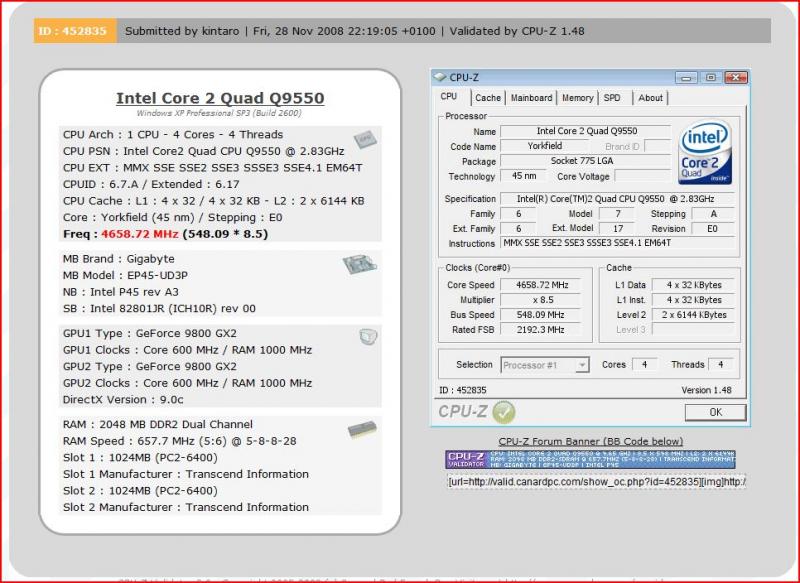Viewport: 800px width, 583px height.
Task: Click the Code Name field Yorkfield
Action: click(x=544, y=146)
